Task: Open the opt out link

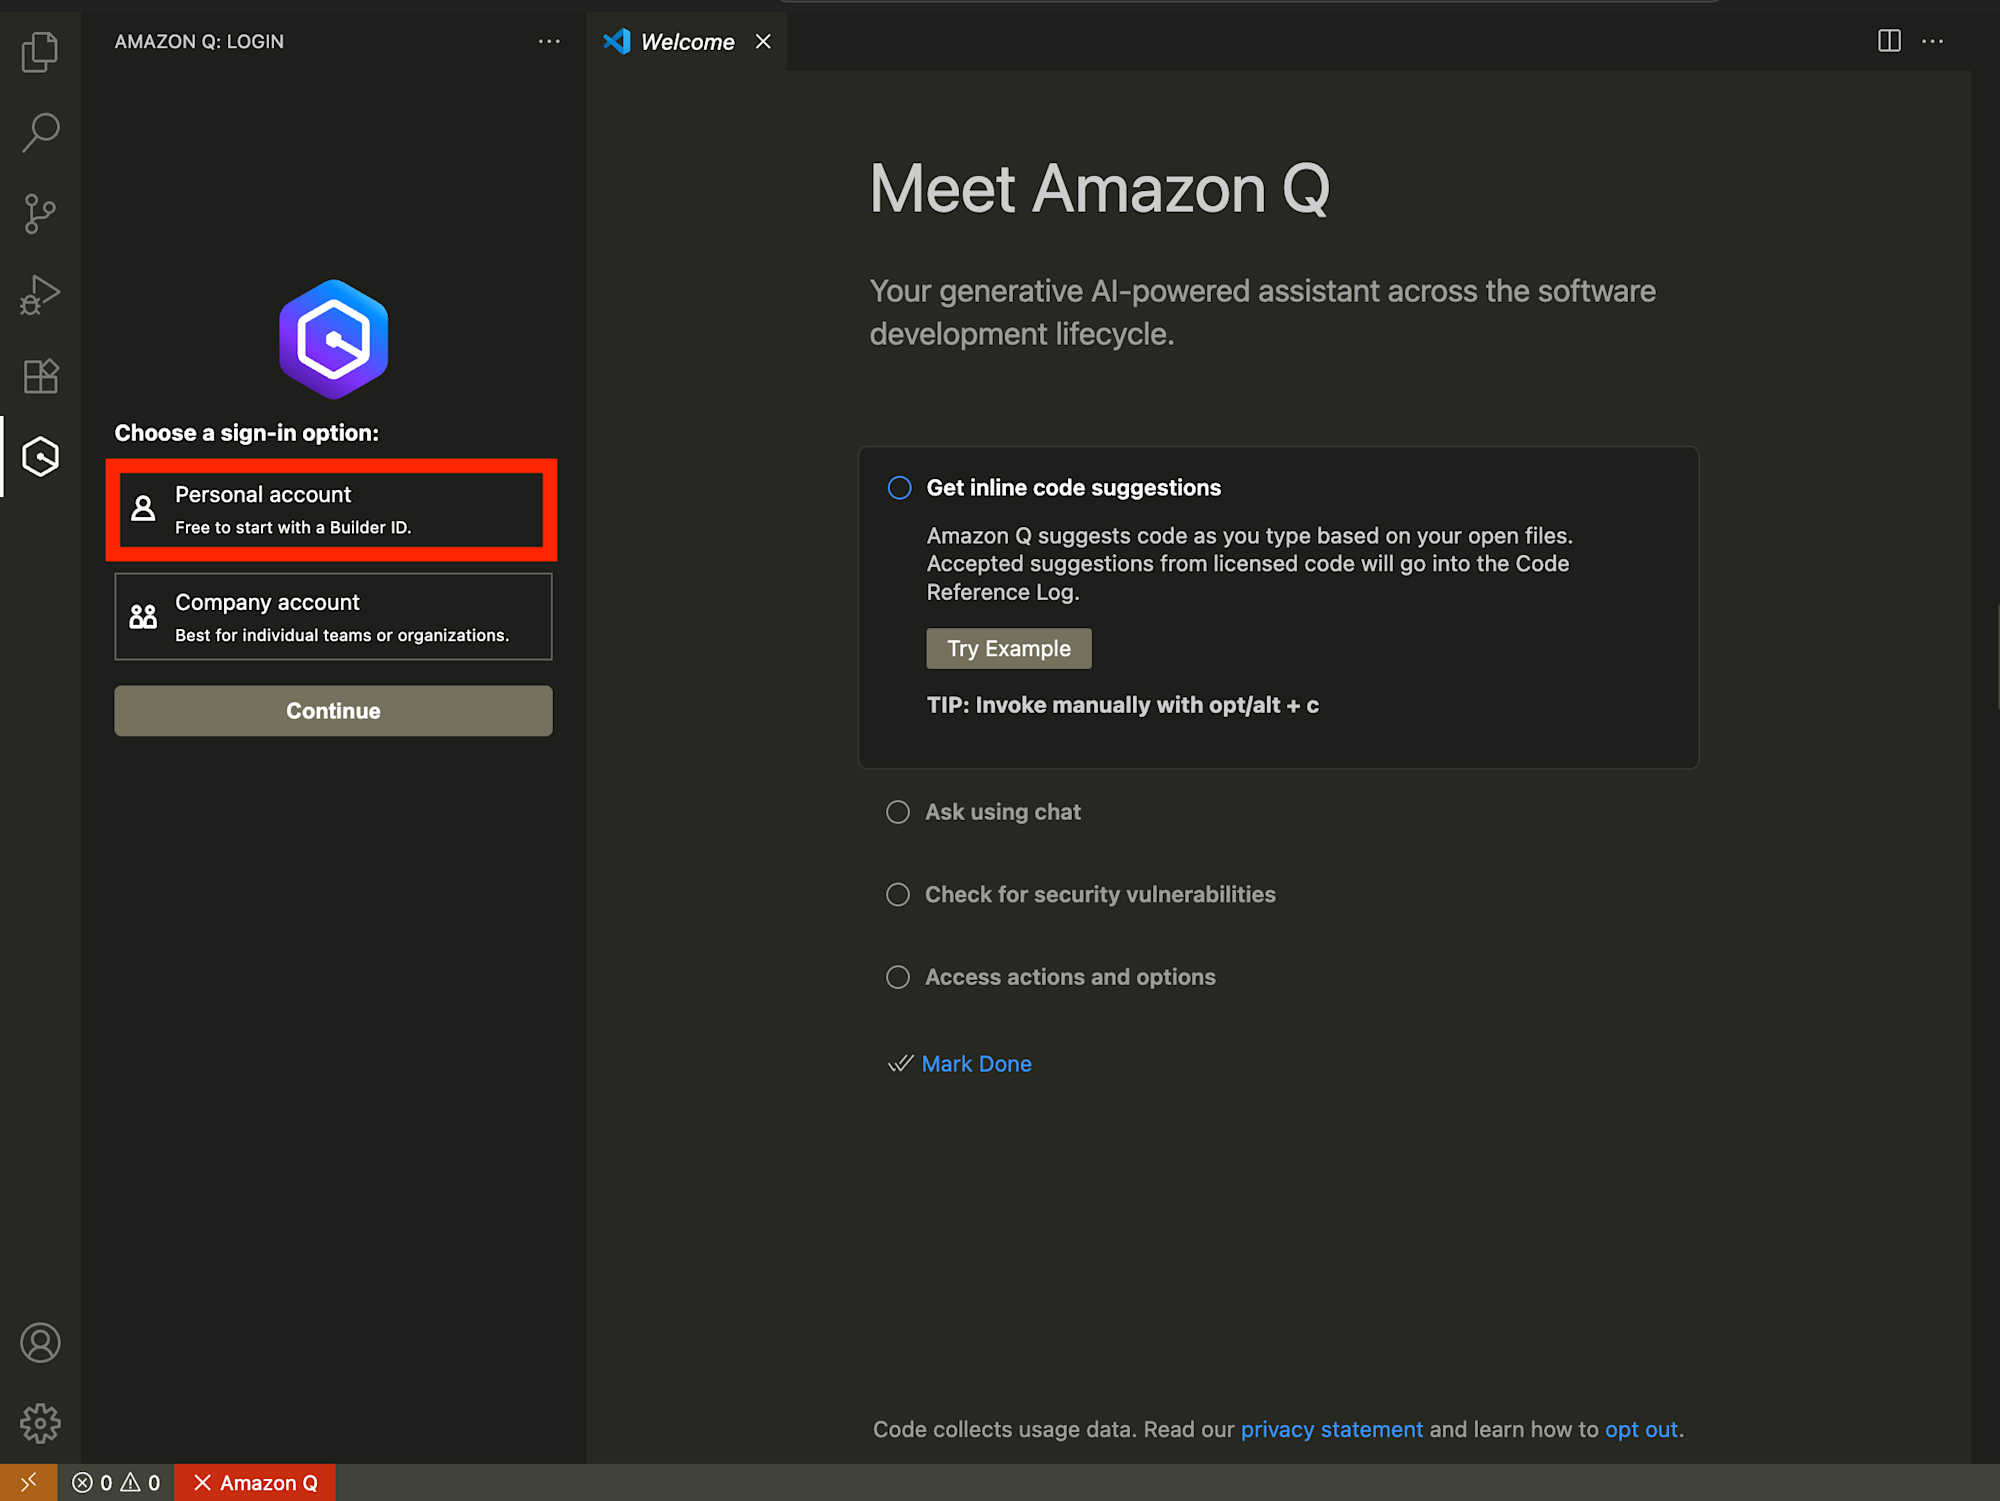Action: pyautogui.click(x=1640, y=1429)
